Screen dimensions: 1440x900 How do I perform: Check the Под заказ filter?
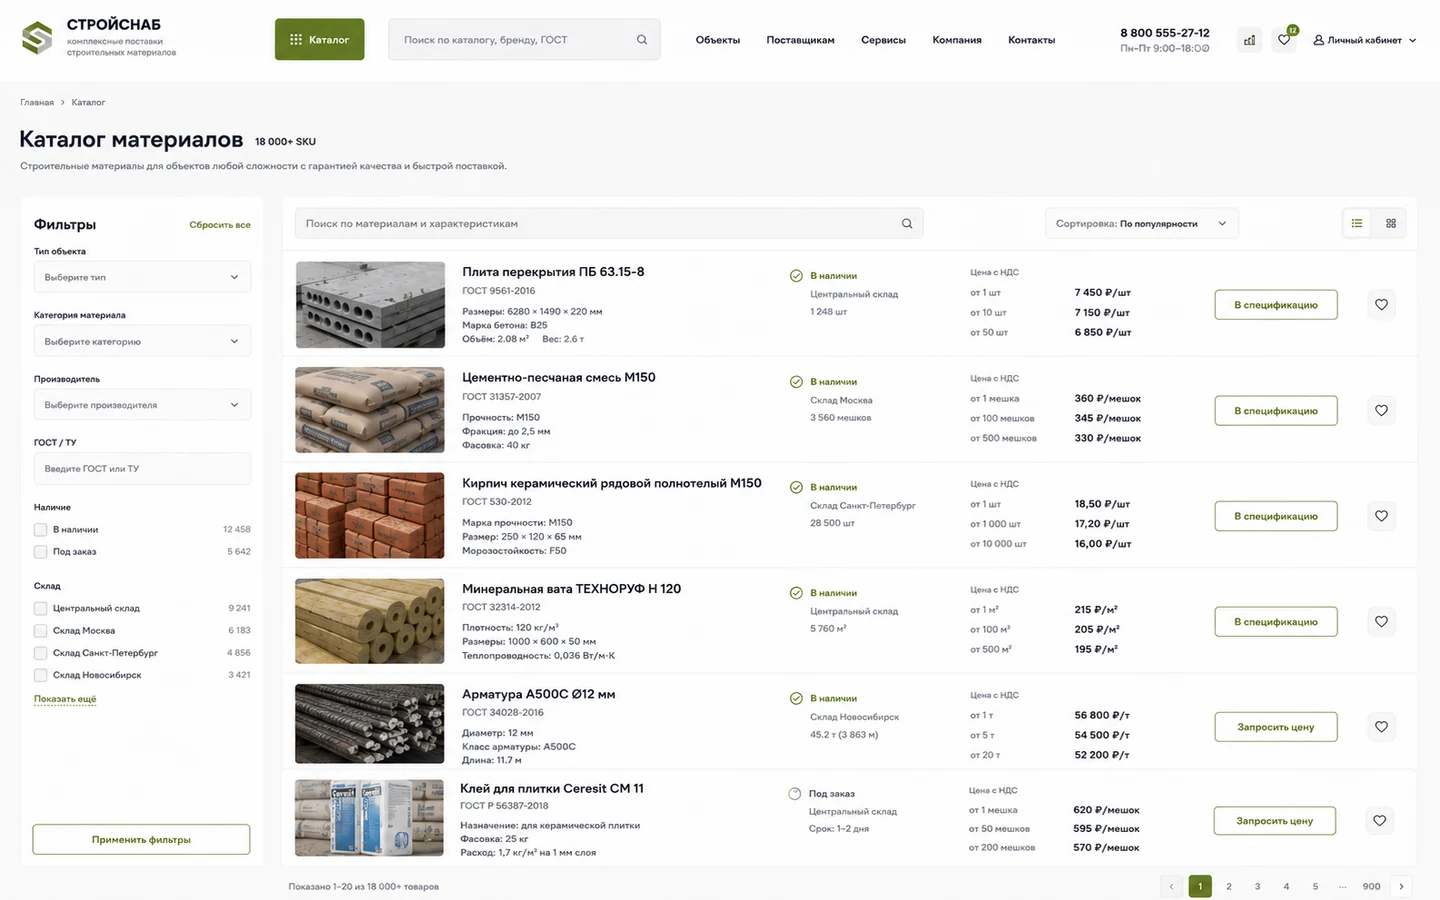41,552
